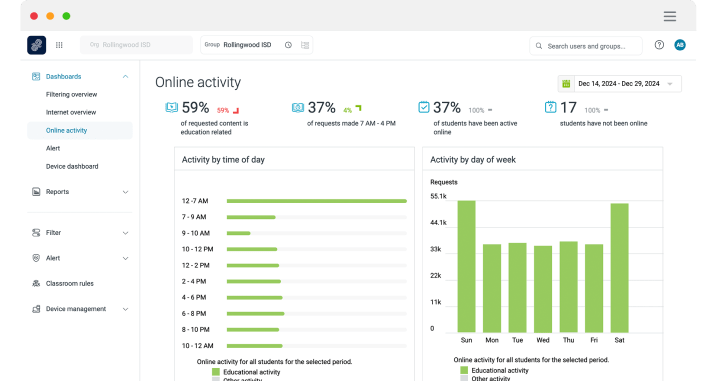Open Internet overview in sidebar
The width and height of the screenshot is (717, 381).
(71, 112)
